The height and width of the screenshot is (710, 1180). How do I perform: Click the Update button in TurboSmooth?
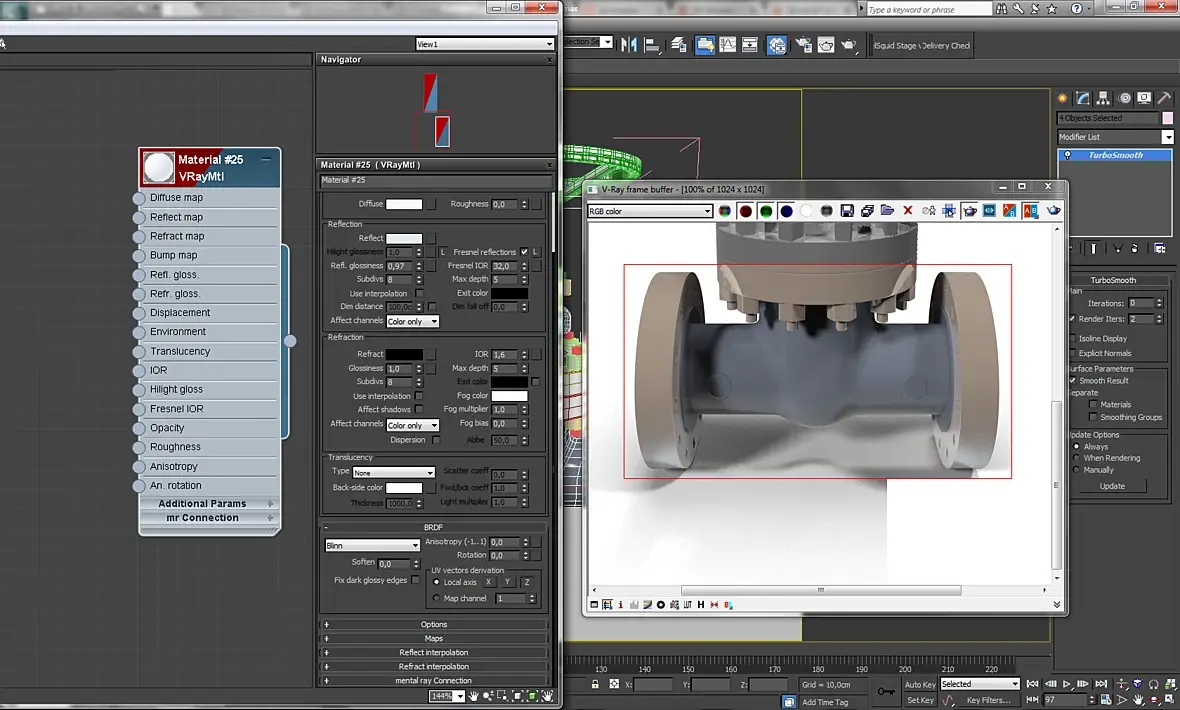pyautogui.click(x=1112, y=486)
